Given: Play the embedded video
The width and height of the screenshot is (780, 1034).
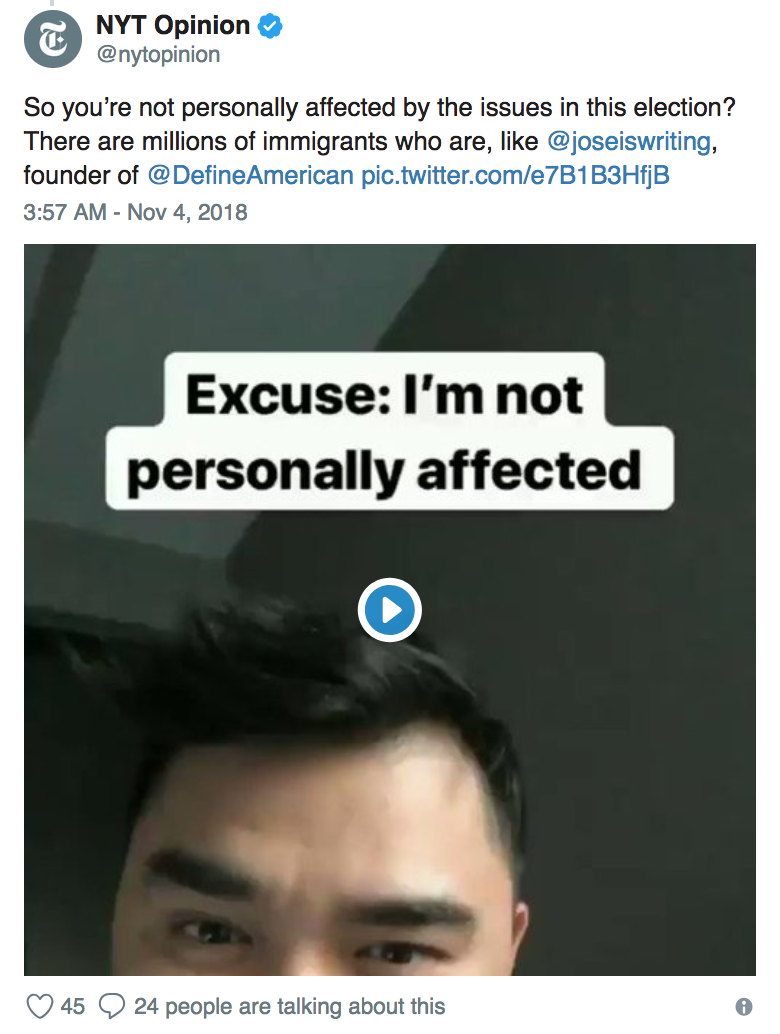Looking at the screenshot, I should tap(390, 609).
